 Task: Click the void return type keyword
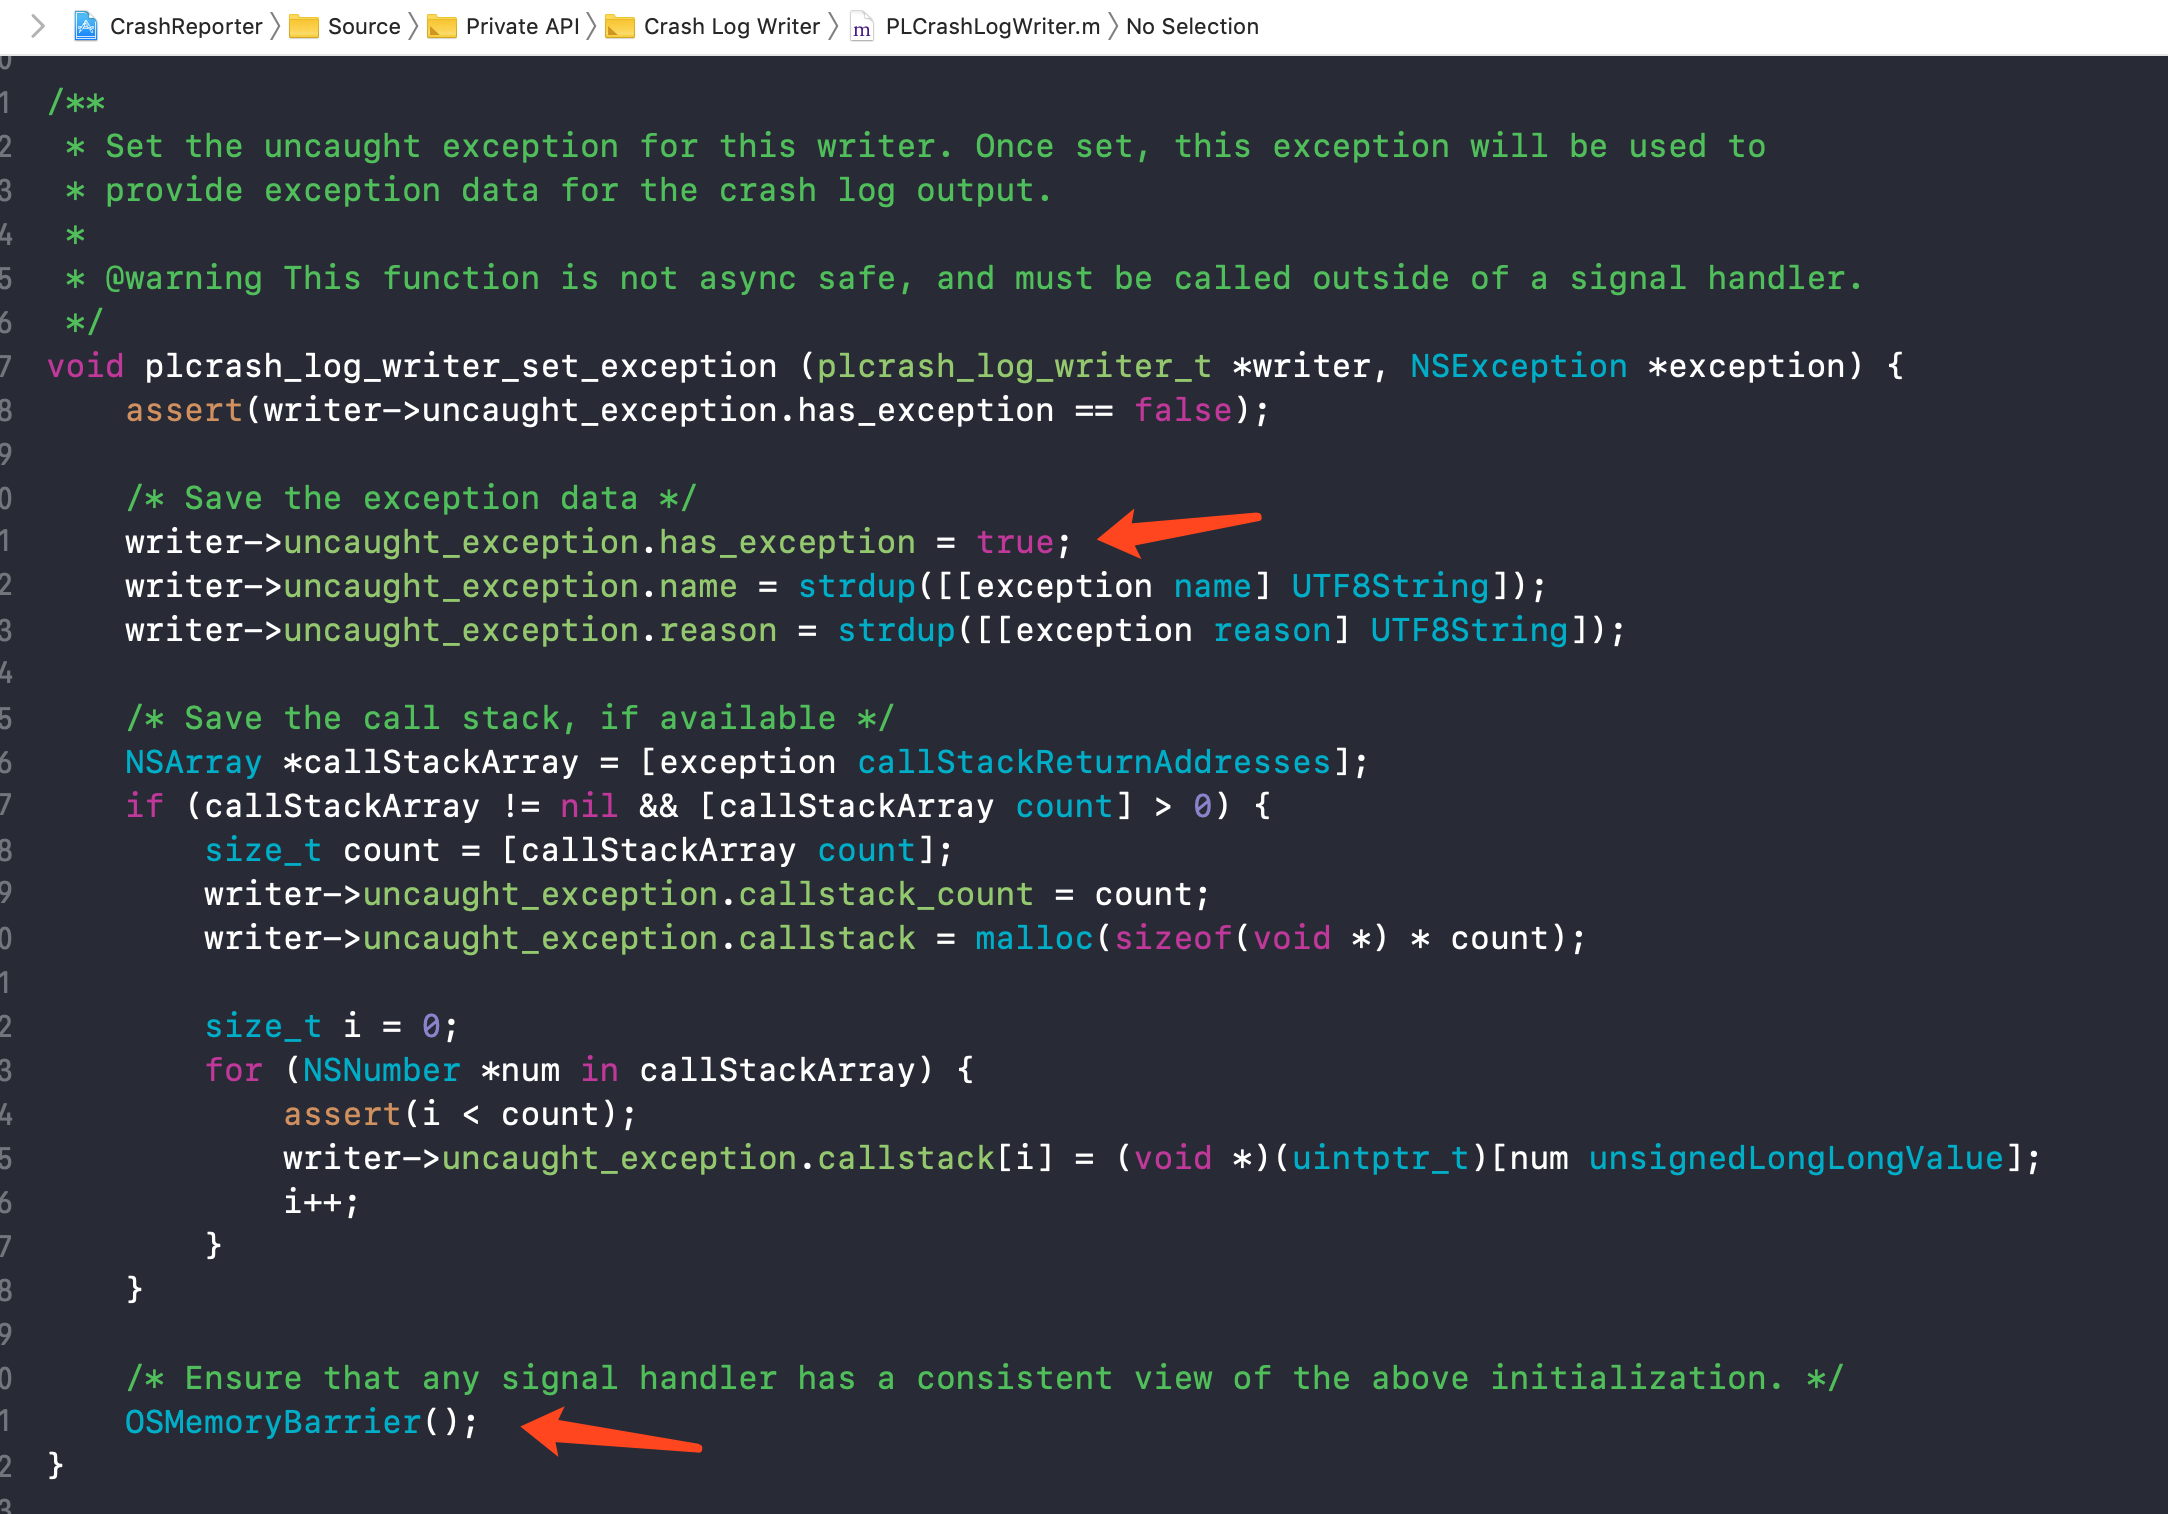[x=86, y=366]
